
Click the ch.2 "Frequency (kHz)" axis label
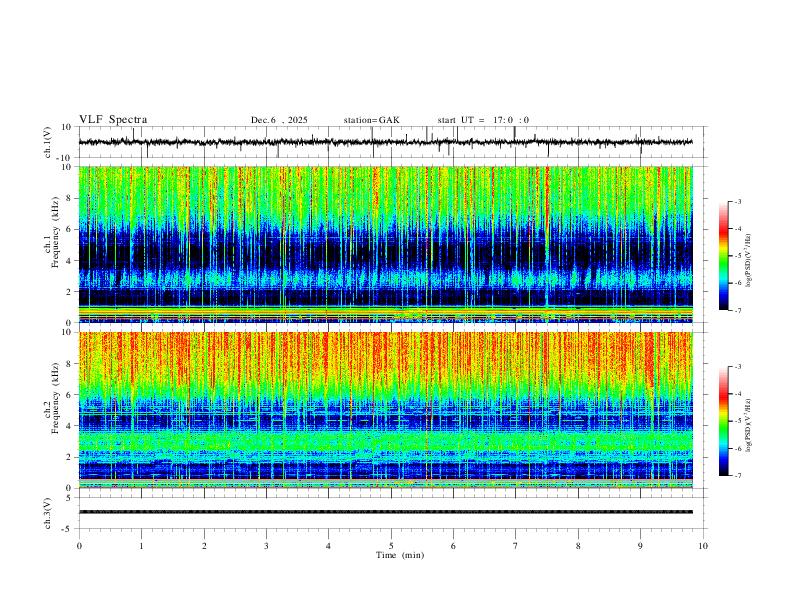[x=55, y=397]
